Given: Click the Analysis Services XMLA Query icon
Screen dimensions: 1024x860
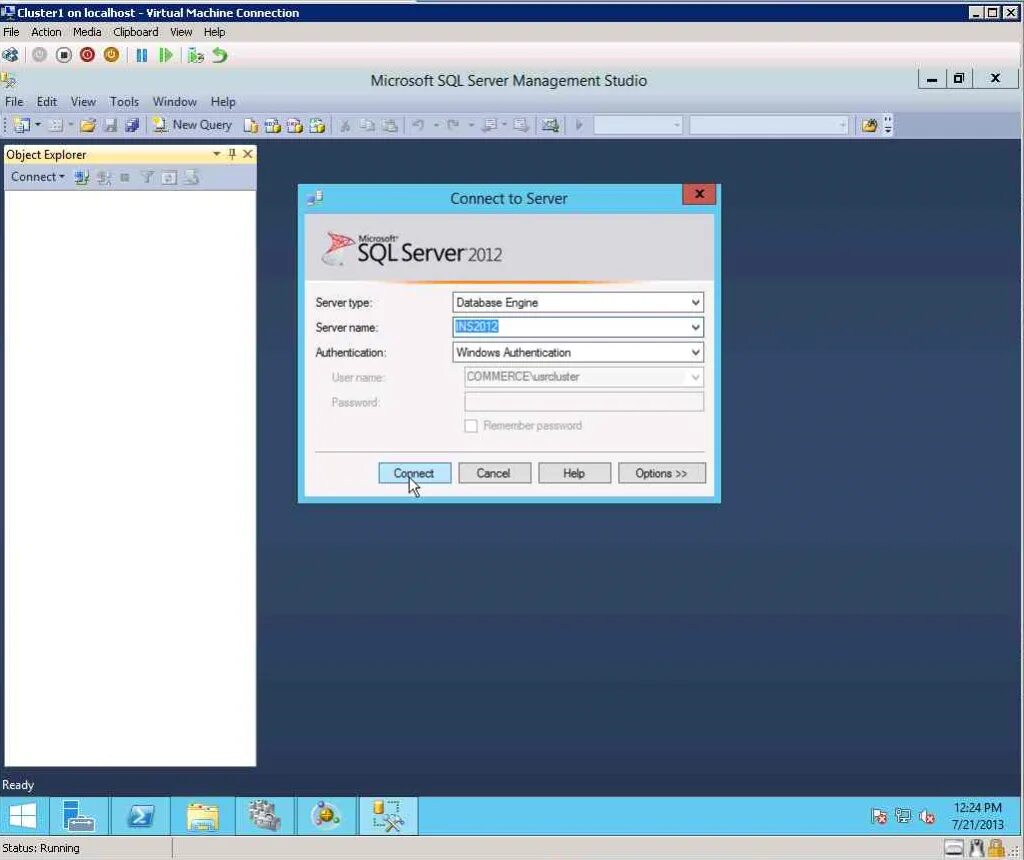Looking at the screenshot, I should point(317,125).
